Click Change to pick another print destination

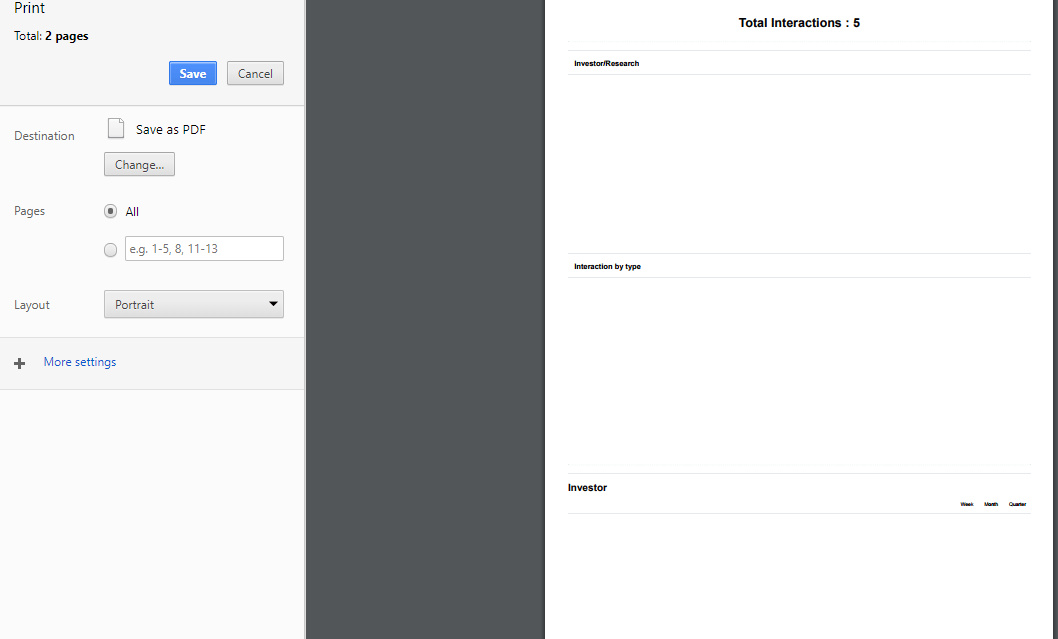139,164
